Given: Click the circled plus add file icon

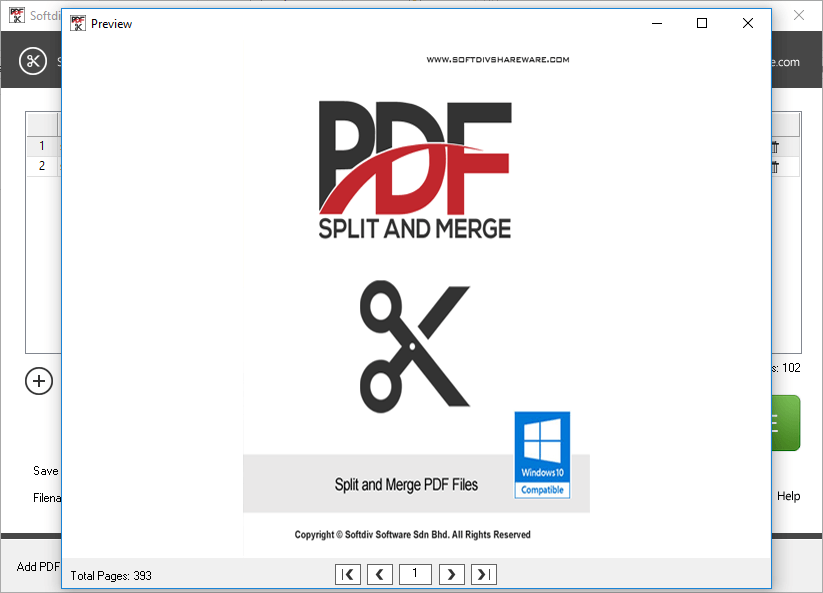Looking at the screenshot, I should 38,381.
